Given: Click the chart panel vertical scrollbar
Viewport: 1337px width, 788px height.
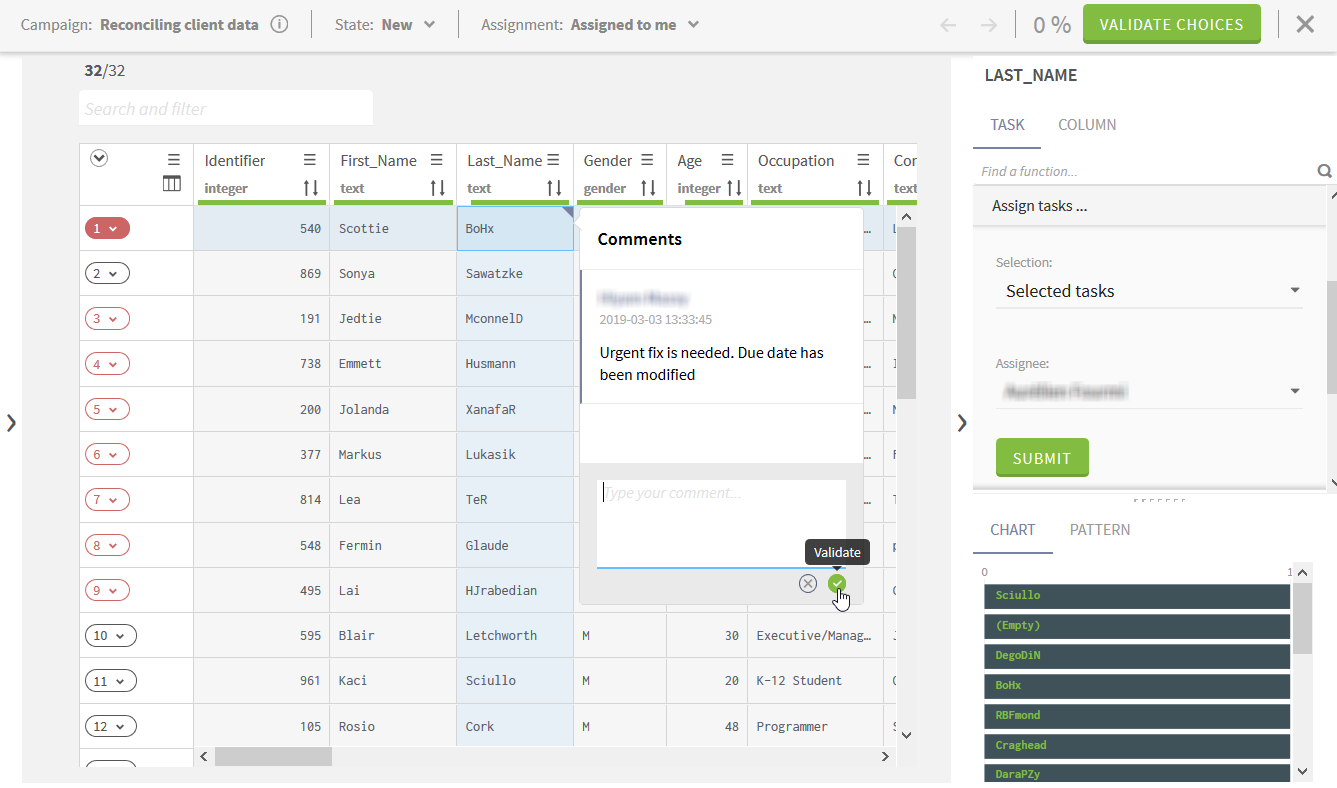Looking at the screenshot, I should pos(1302,619).
